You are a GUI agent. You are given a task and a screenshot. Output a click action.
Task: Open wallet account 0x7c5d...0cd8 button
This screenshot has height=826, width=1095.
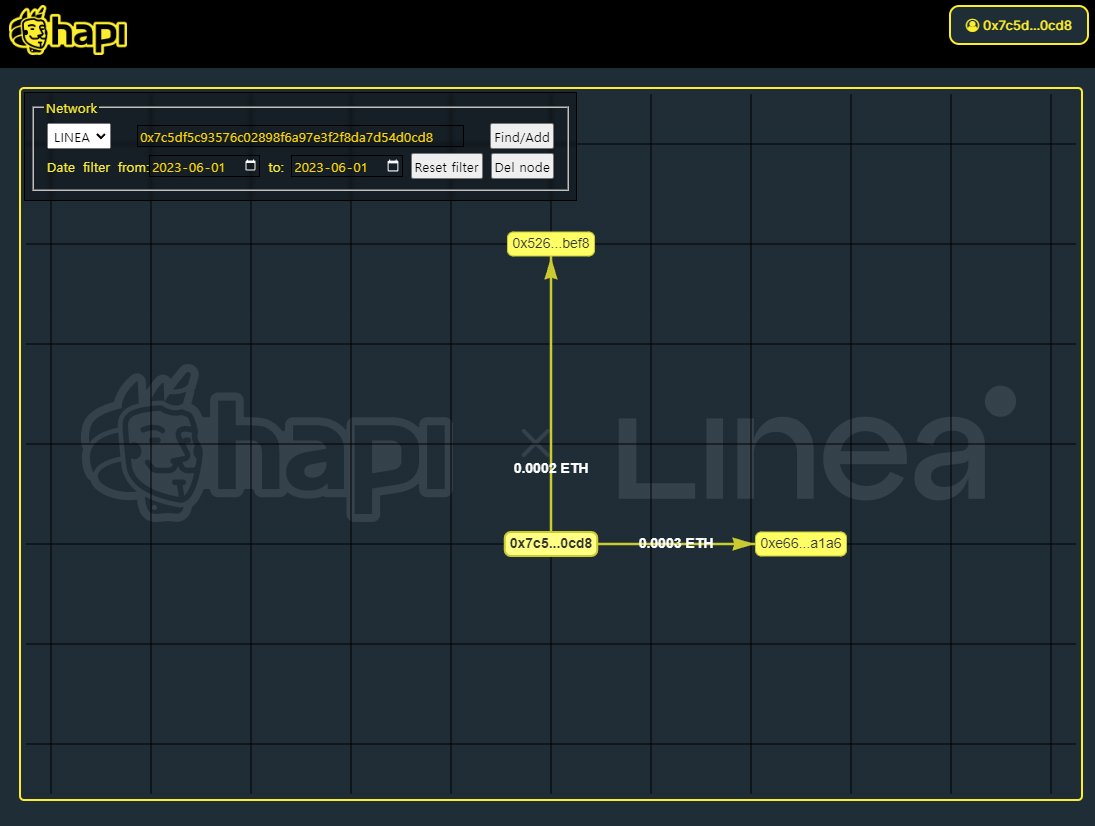[x=1018, y=25]
